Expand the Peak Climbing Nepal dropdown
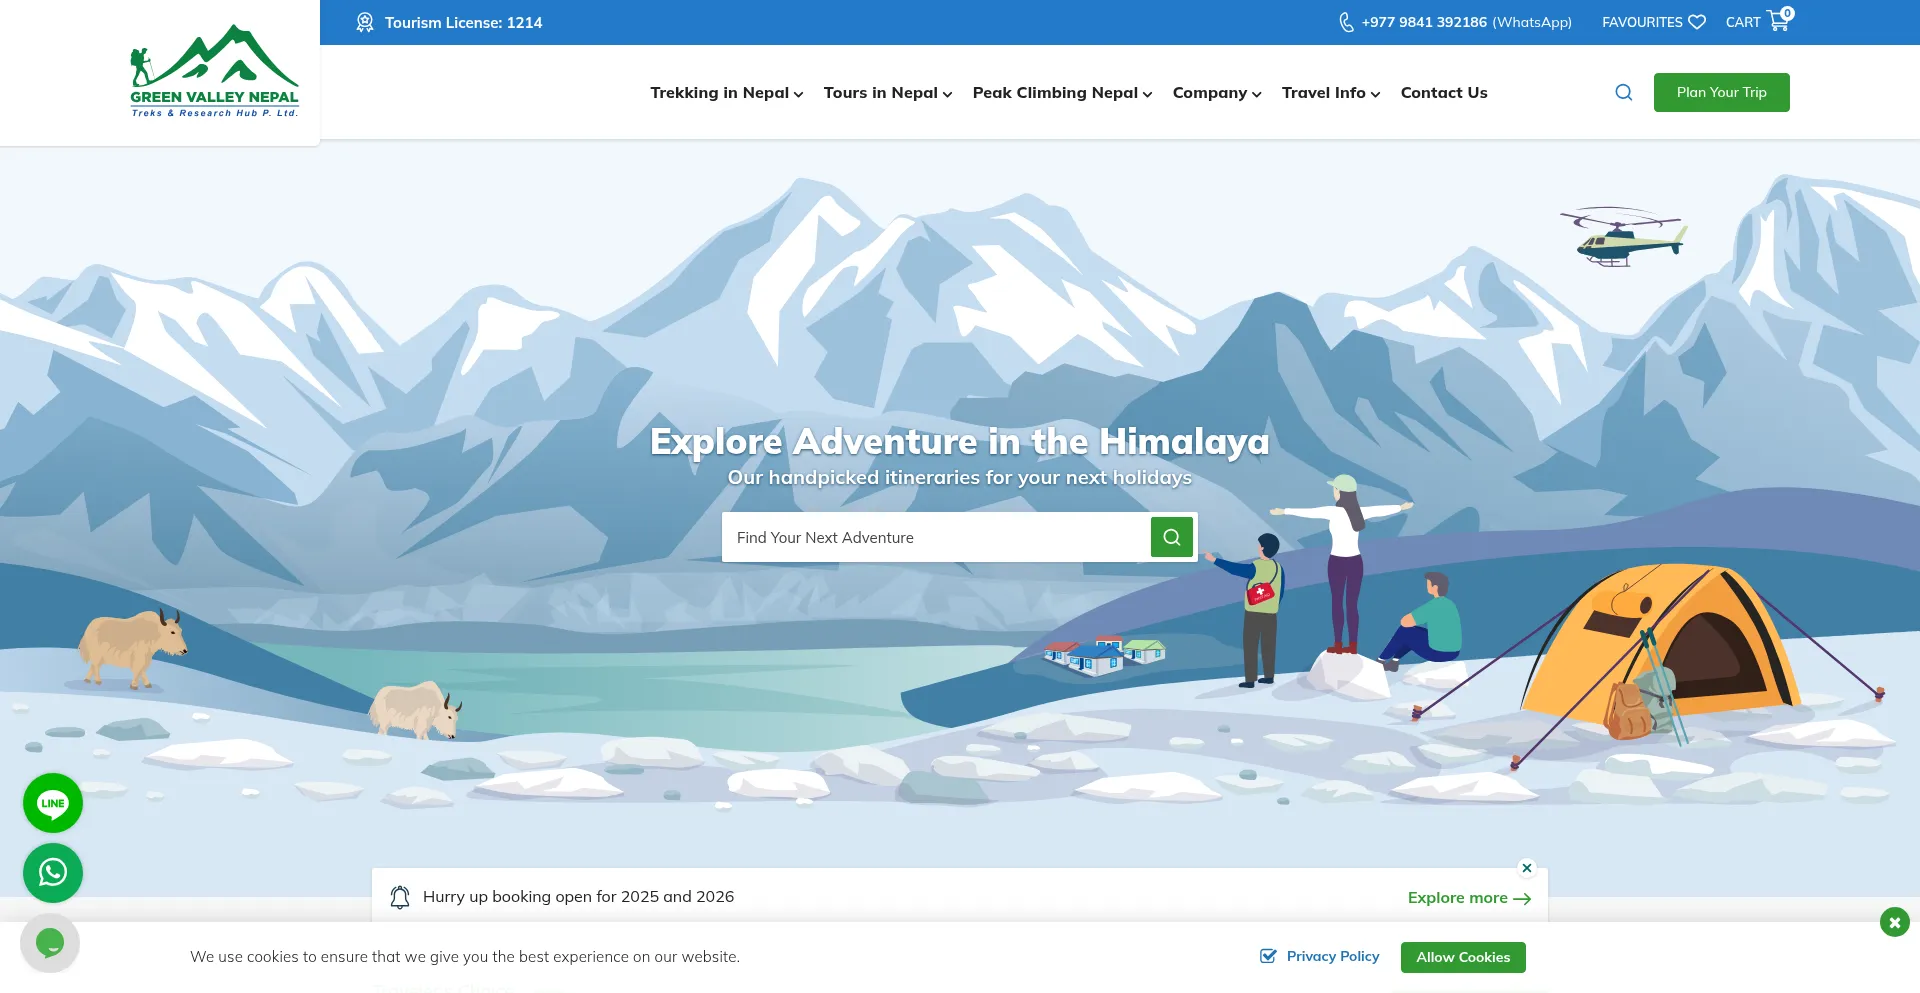The height and width of the screenshot is (993, 1920). (1062, 93)
